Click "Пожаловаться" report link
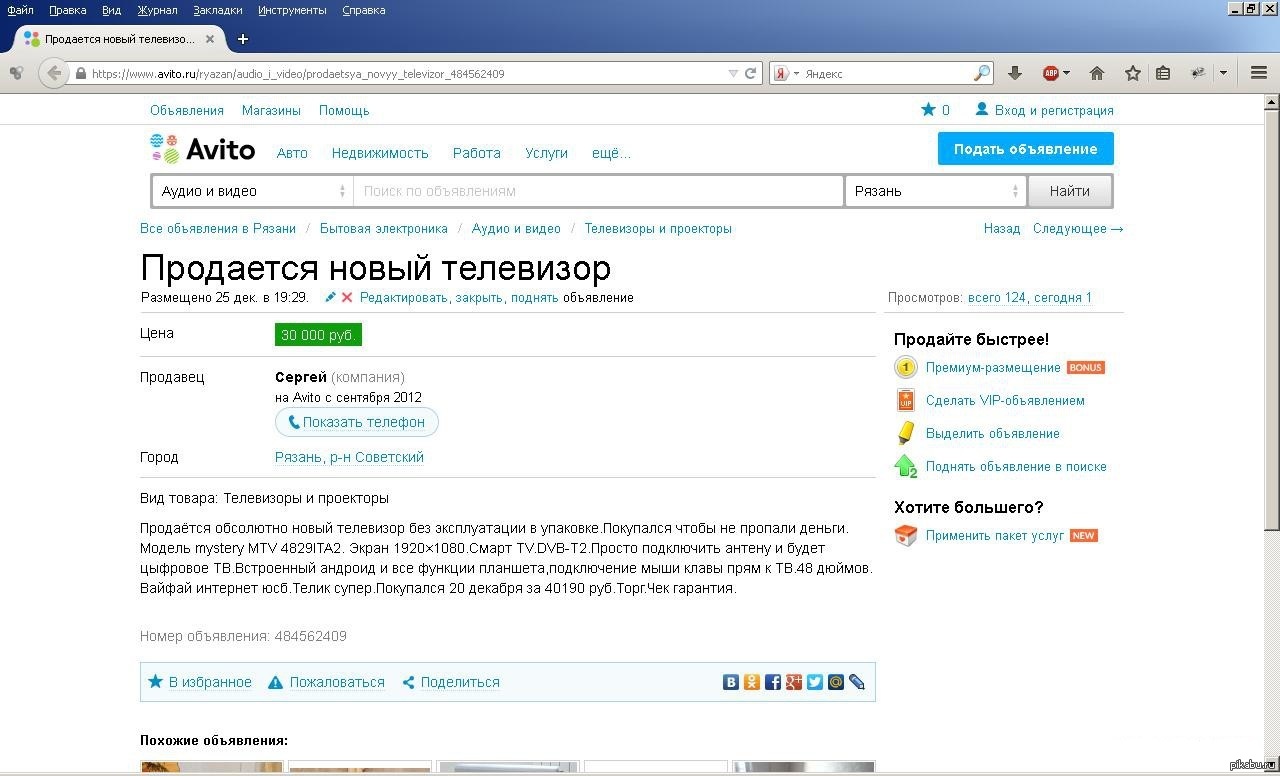 336,682
